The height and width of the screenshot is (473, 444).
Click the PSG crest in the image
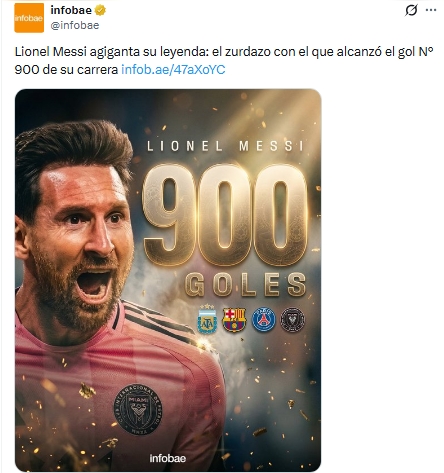264,320
